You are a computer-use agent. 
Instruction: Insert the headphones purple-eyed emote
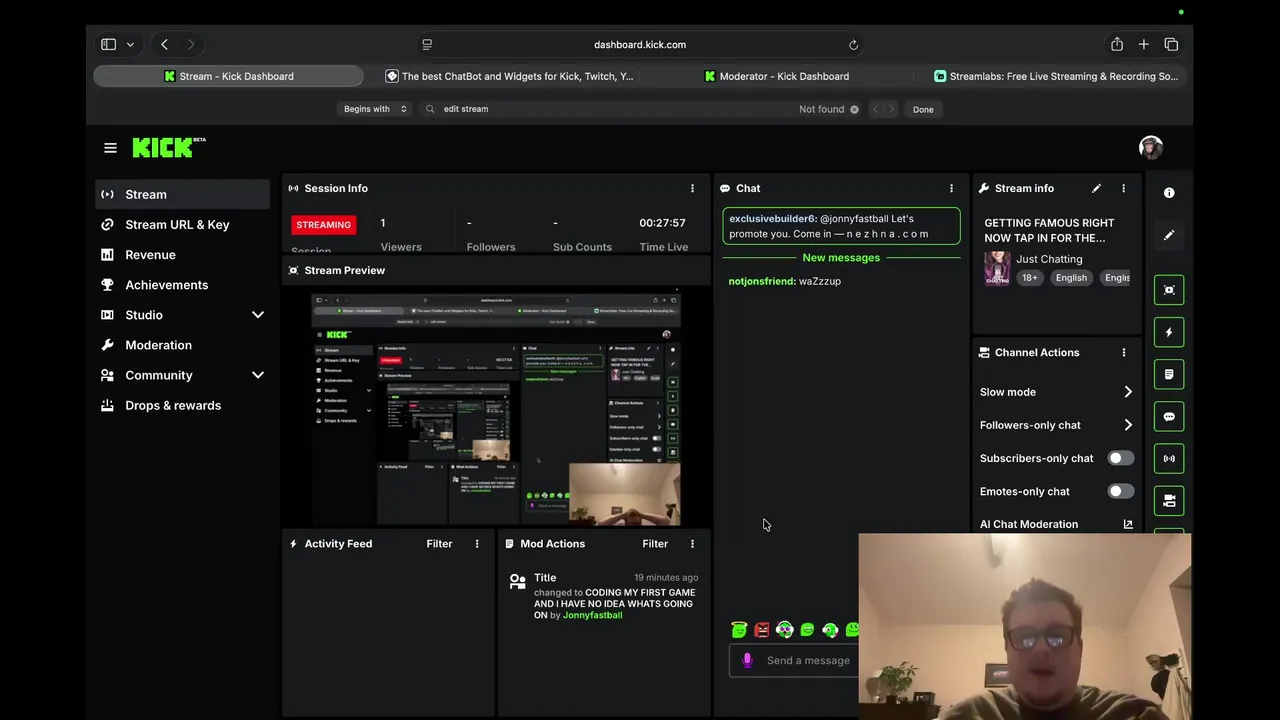784,629
